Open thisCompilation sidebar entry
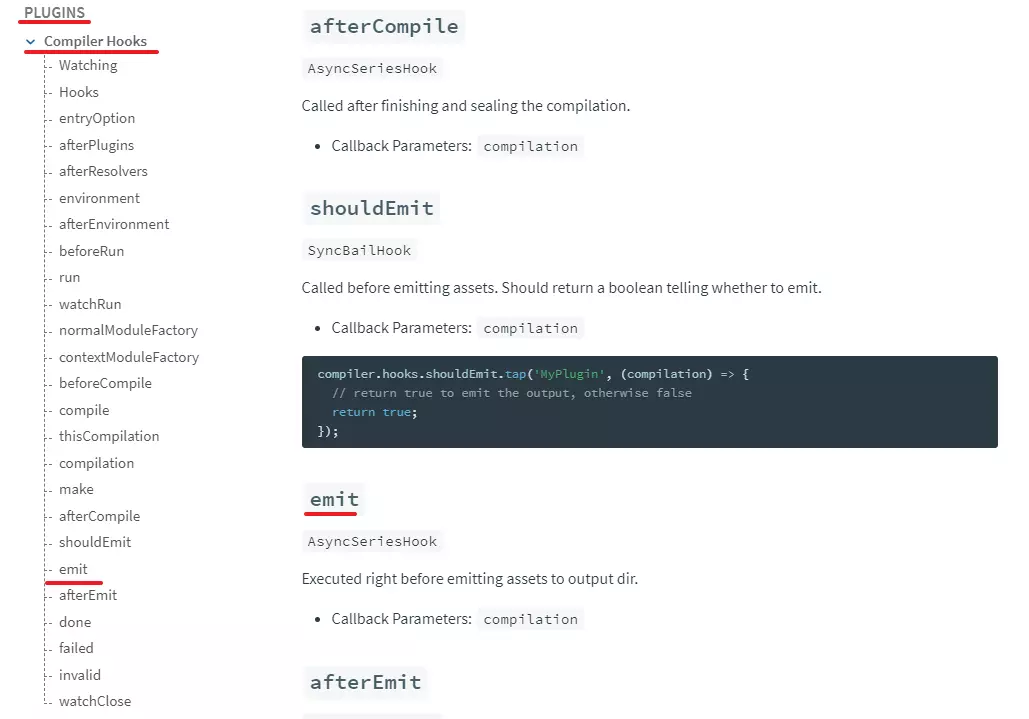Screen dimensions: 1029x719 click(x=109, y=437)
